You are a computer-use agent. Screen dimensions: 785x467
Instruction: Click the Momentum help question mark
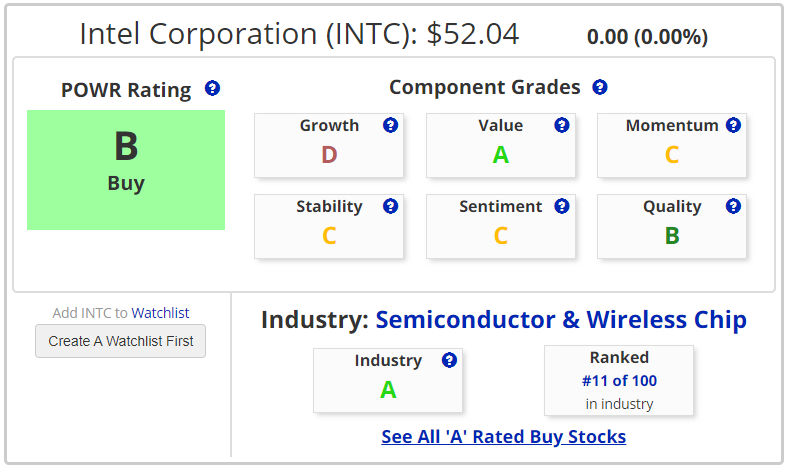(733, 125)
